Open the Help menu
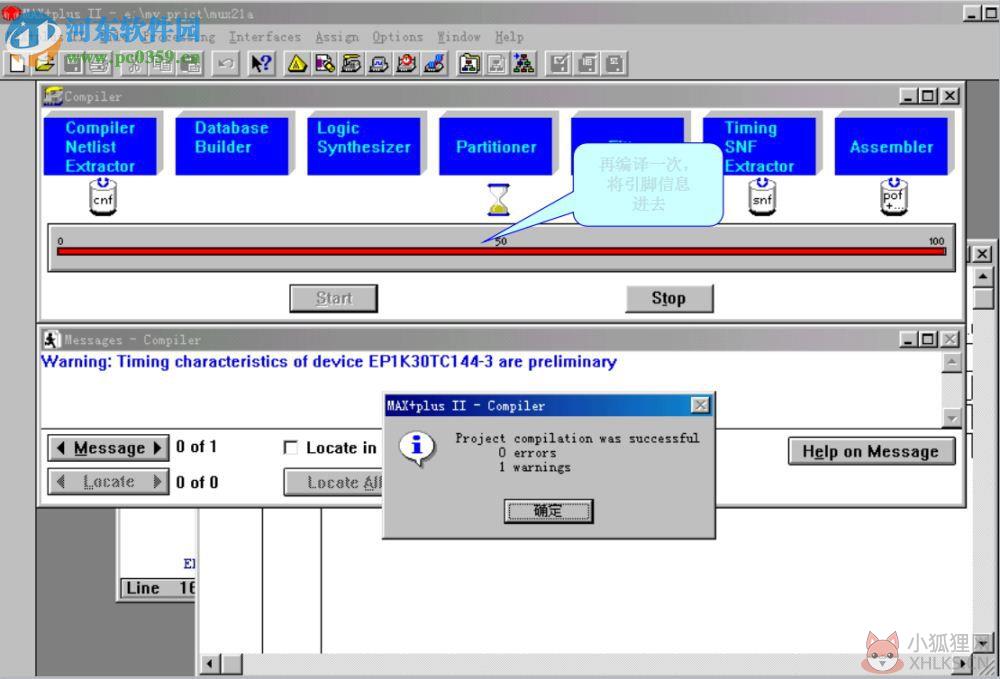Screen dimensions: 1000x679 point(509,37)
